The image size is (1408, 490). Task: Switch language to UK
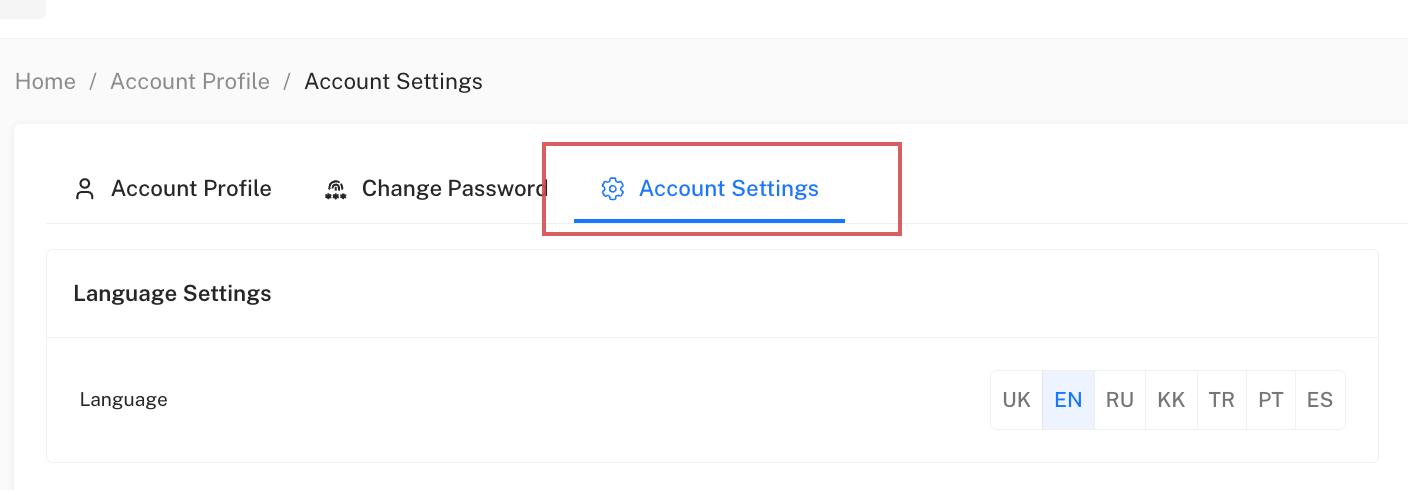[1016, 400]
